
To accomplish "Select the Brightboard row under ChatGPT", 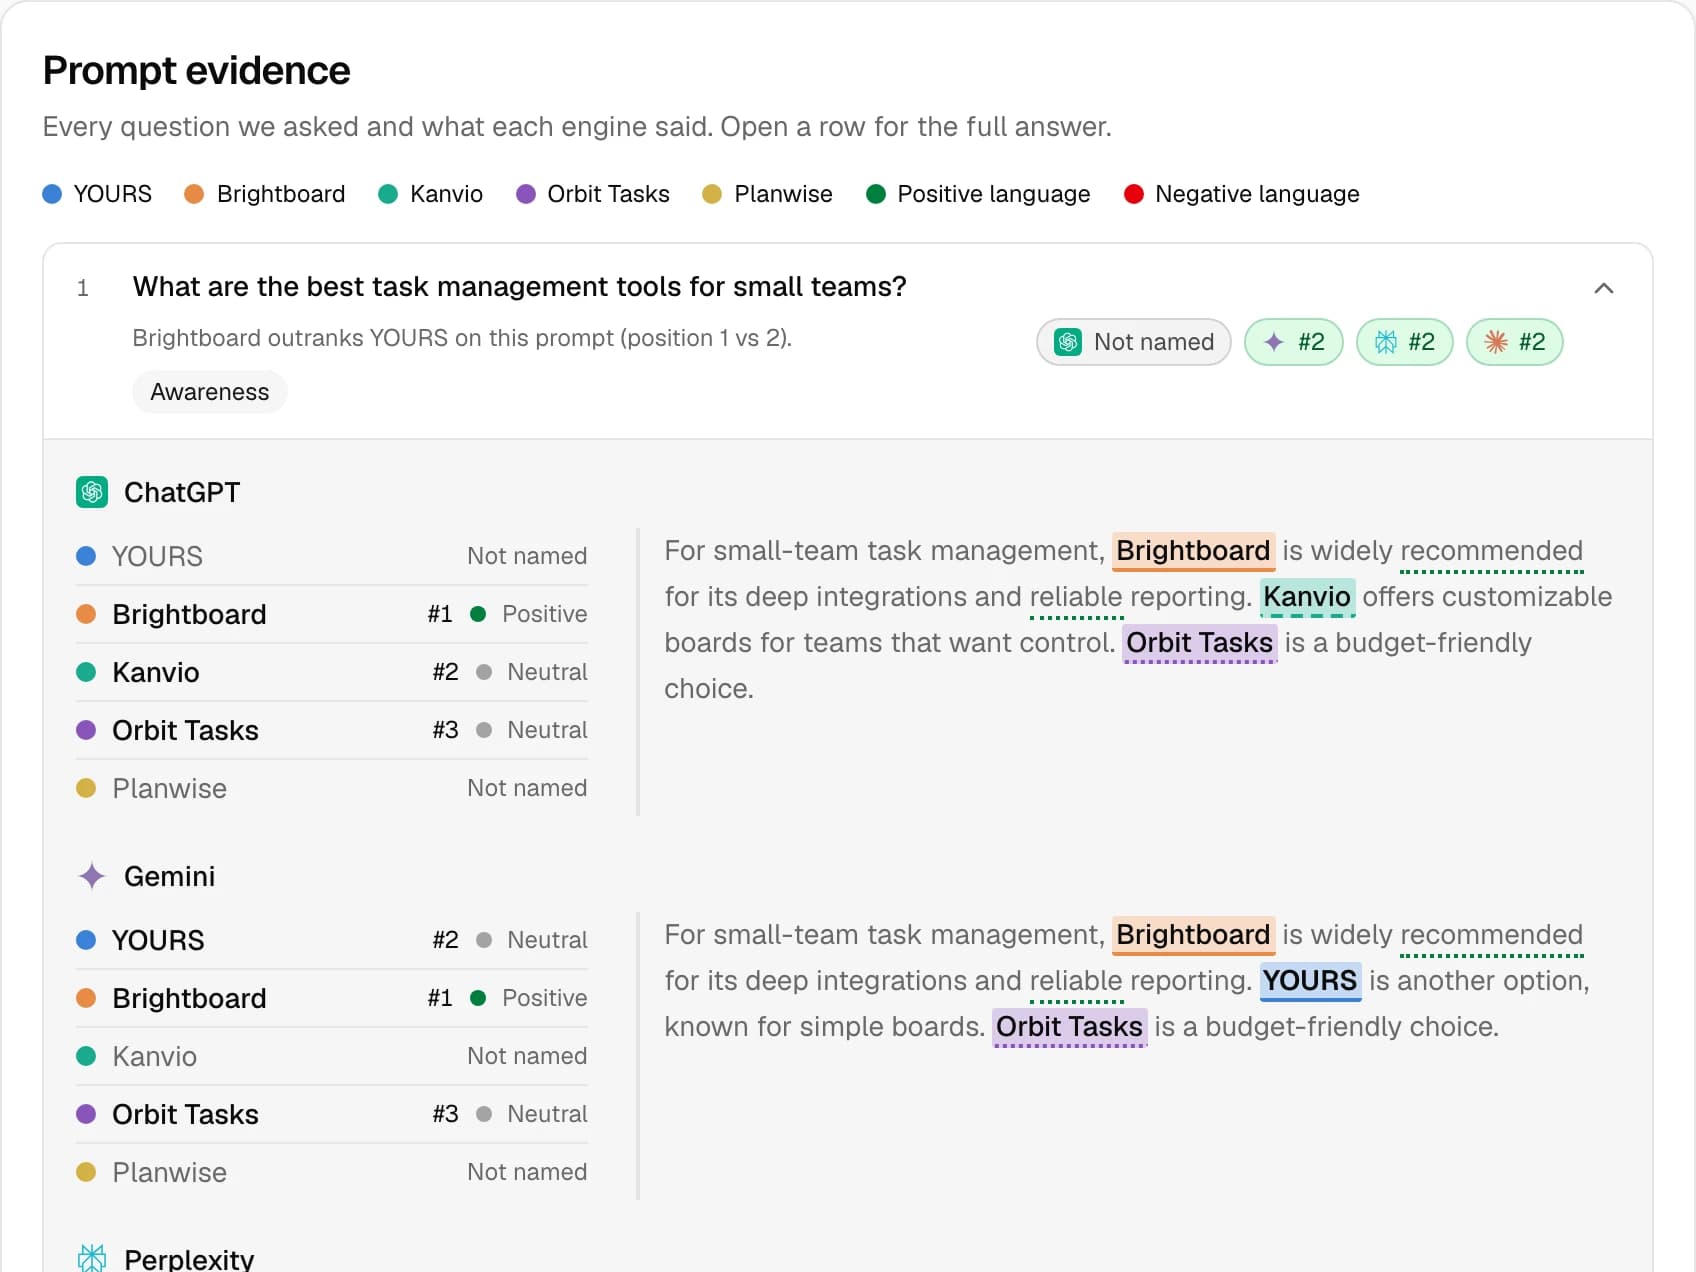I will (332, 614).
